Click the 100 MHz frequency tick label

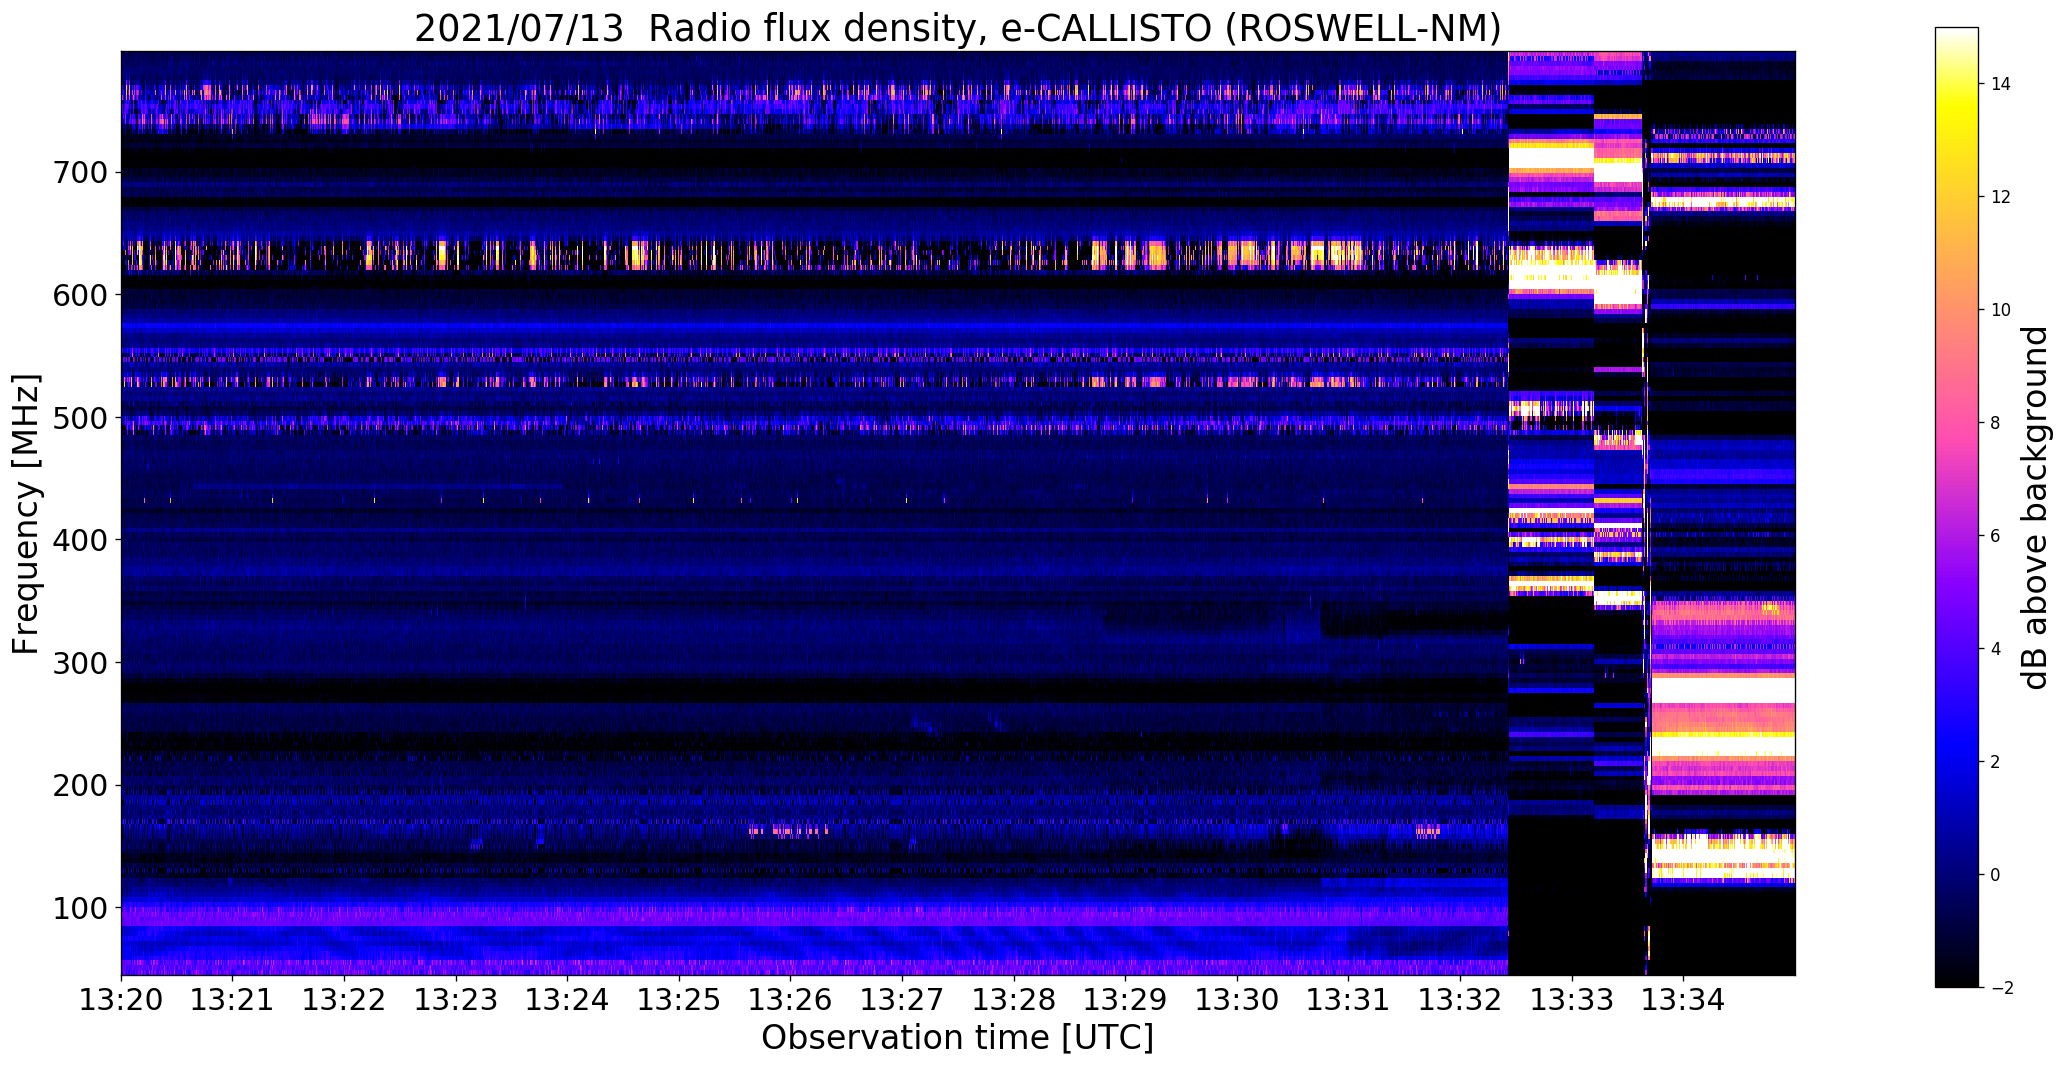79,908
